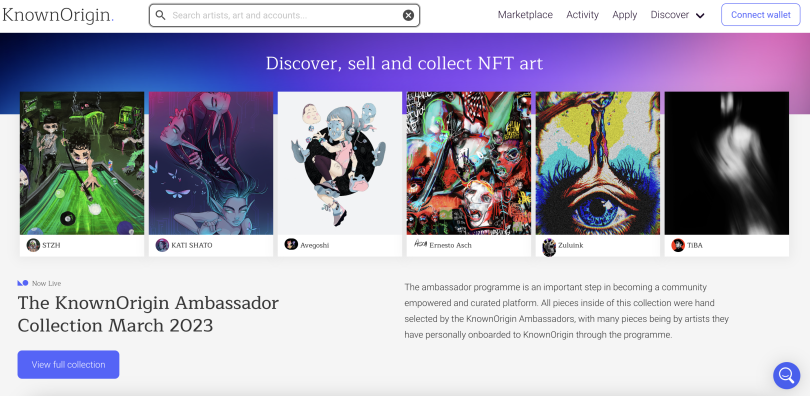Open the KATI SHATO artist name link
810x396 pixels.
tap(192, 246)
